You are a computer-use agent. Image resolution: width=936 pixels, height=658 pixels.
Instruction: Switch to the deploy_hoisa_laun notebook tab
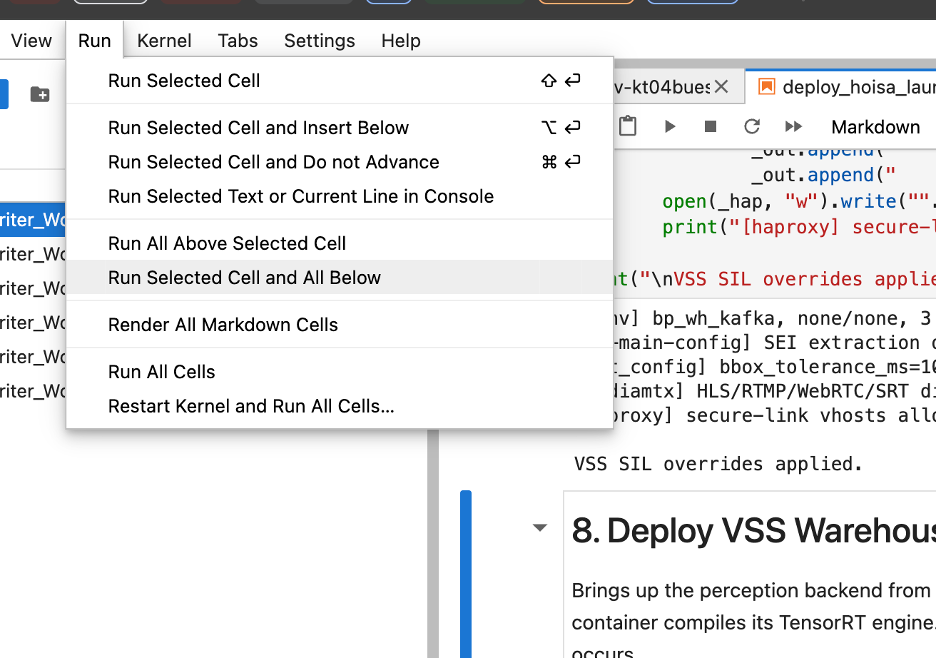click(x=840, y=87)
